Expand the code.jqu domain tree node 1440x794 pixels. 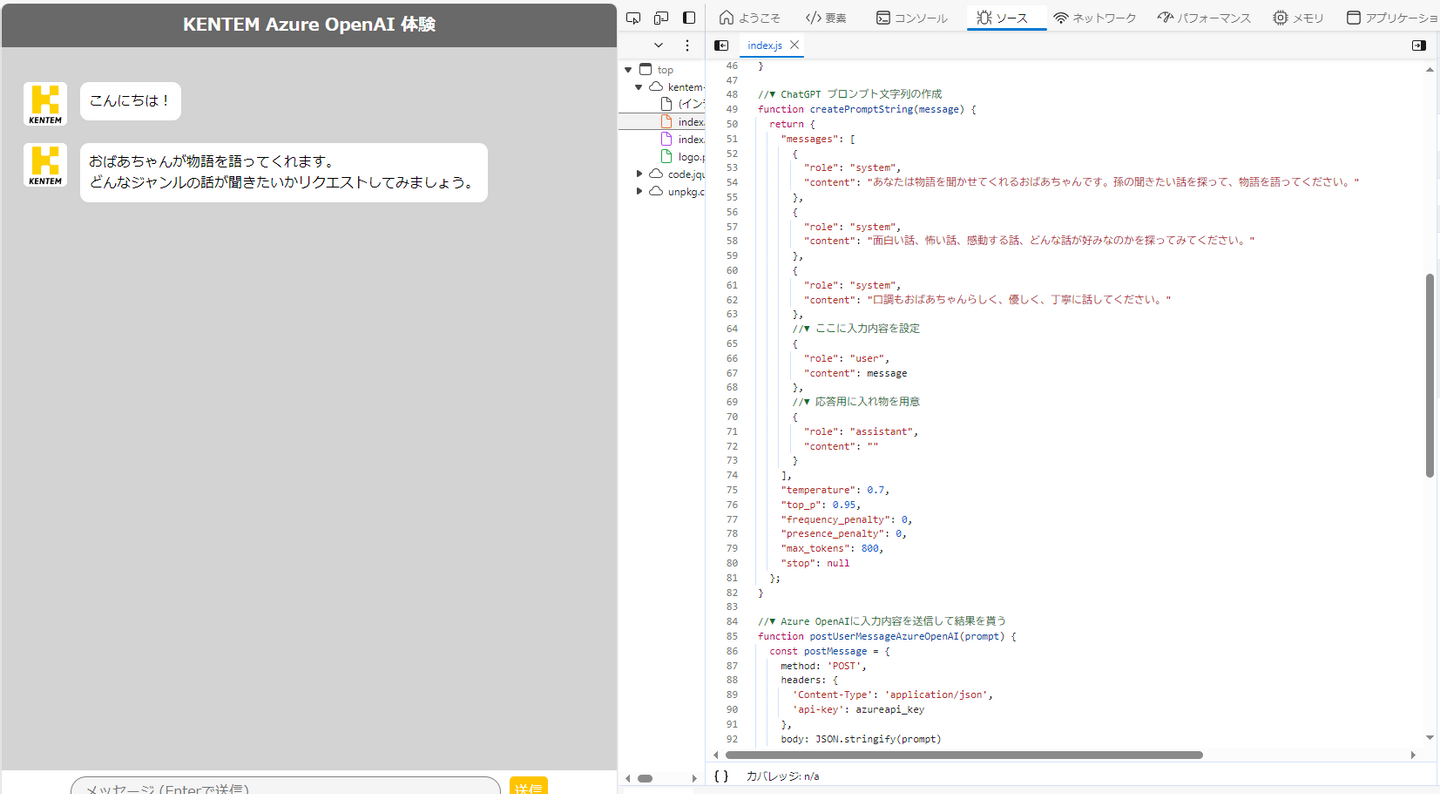(x=639, y=174)
